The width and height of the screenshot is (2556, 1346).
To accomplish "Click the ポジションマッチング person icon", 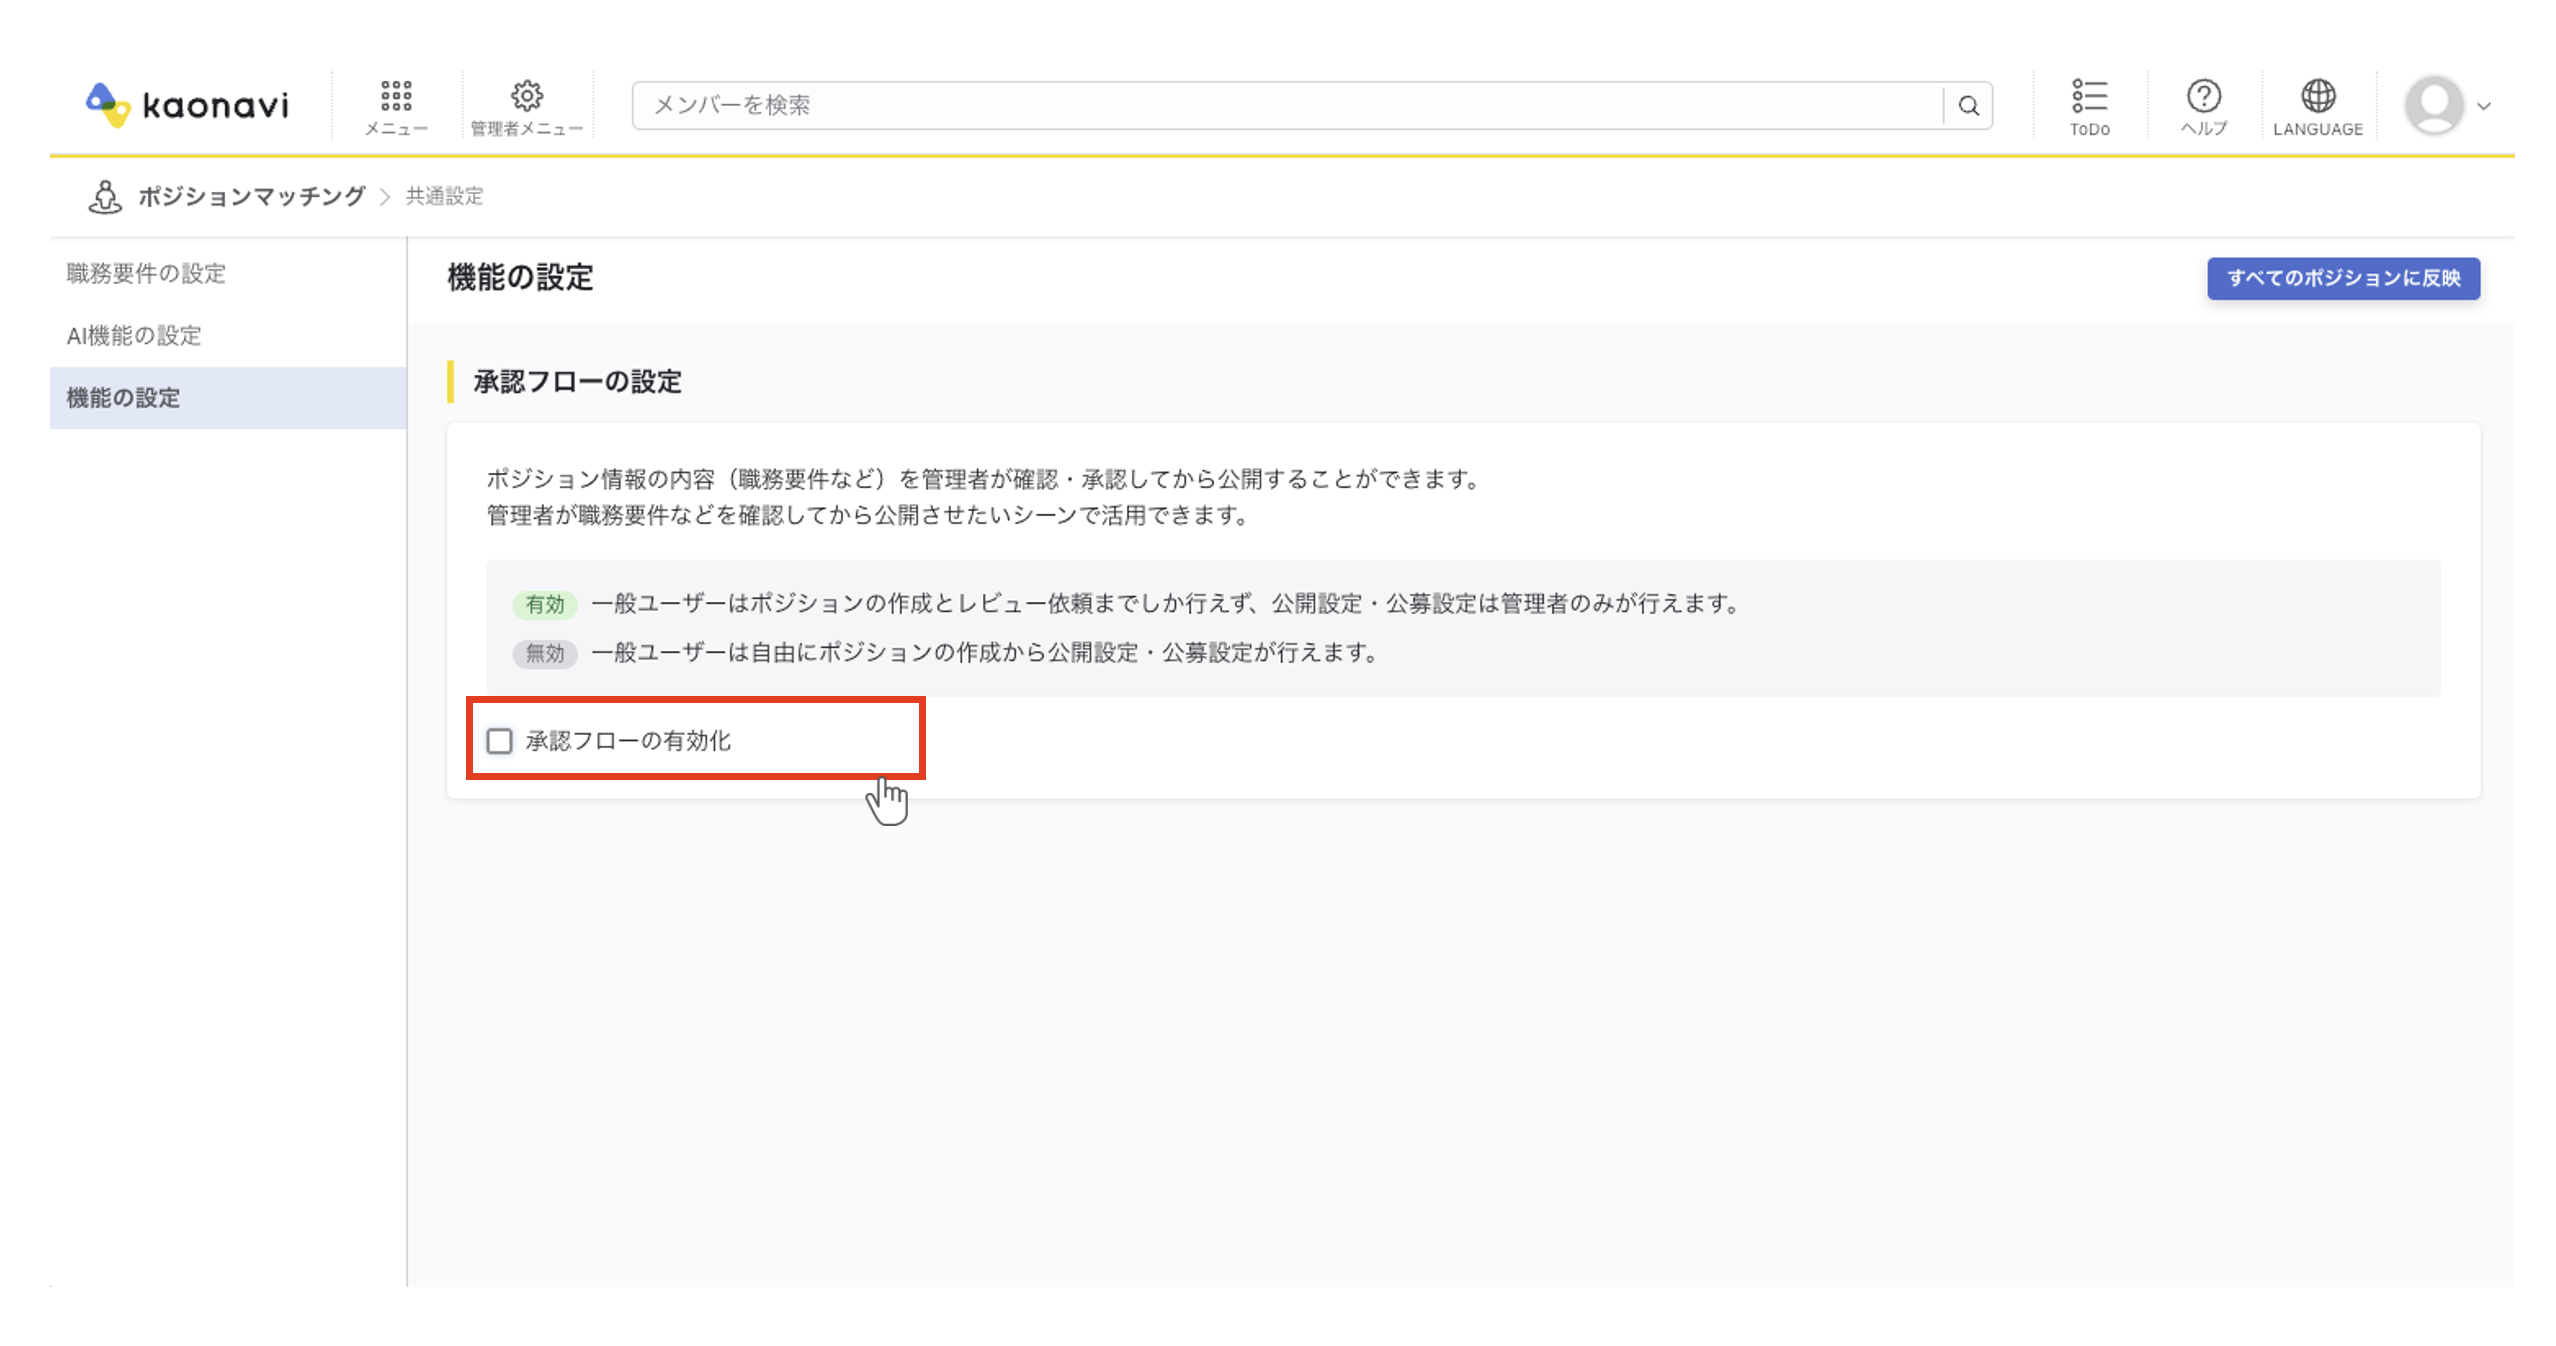I will coord(105,196).
